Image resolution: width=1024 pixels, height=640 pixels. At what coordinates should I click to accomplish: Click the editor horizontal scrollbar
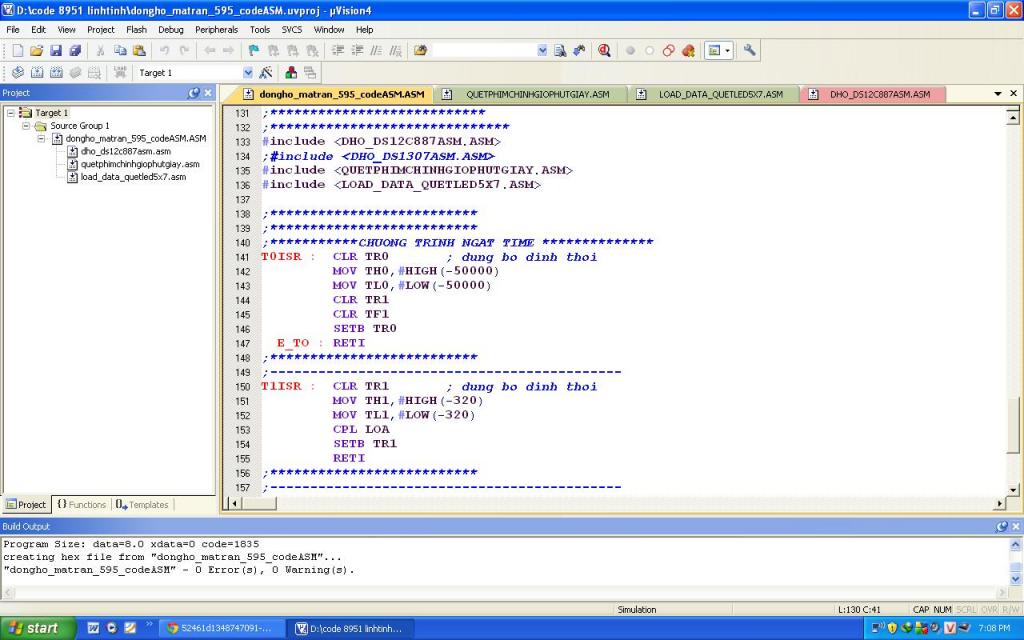[x=600, y=503]
